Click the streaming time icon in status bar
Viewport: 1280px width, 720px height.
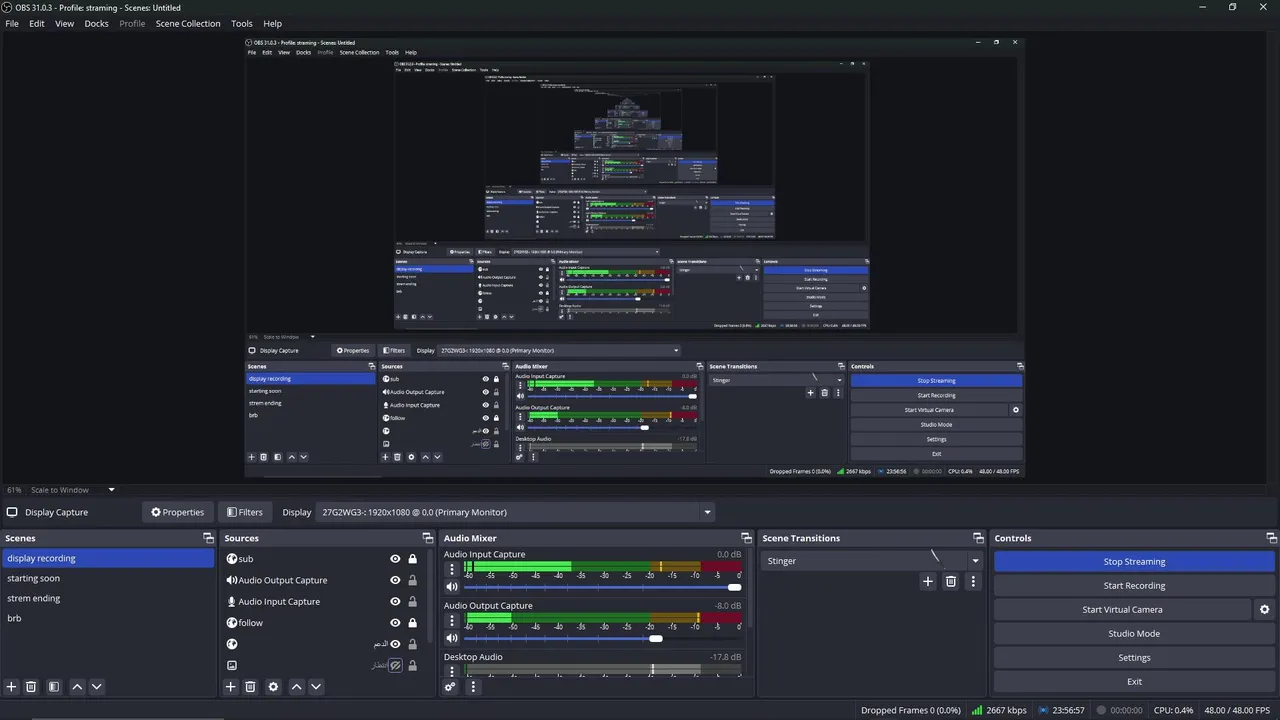click(1044, 710)
